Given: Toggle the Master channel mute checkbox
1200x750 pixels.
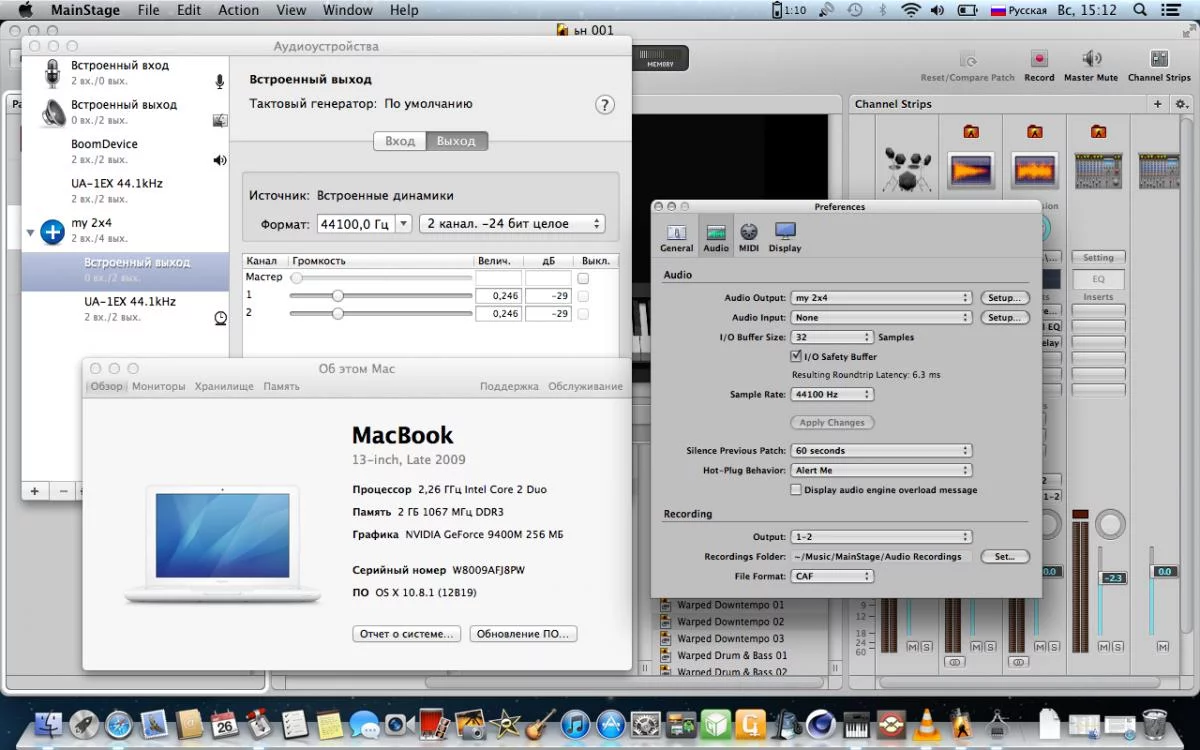Looking at the screenshot, I should pyautogui.click(x=583, y=278).
